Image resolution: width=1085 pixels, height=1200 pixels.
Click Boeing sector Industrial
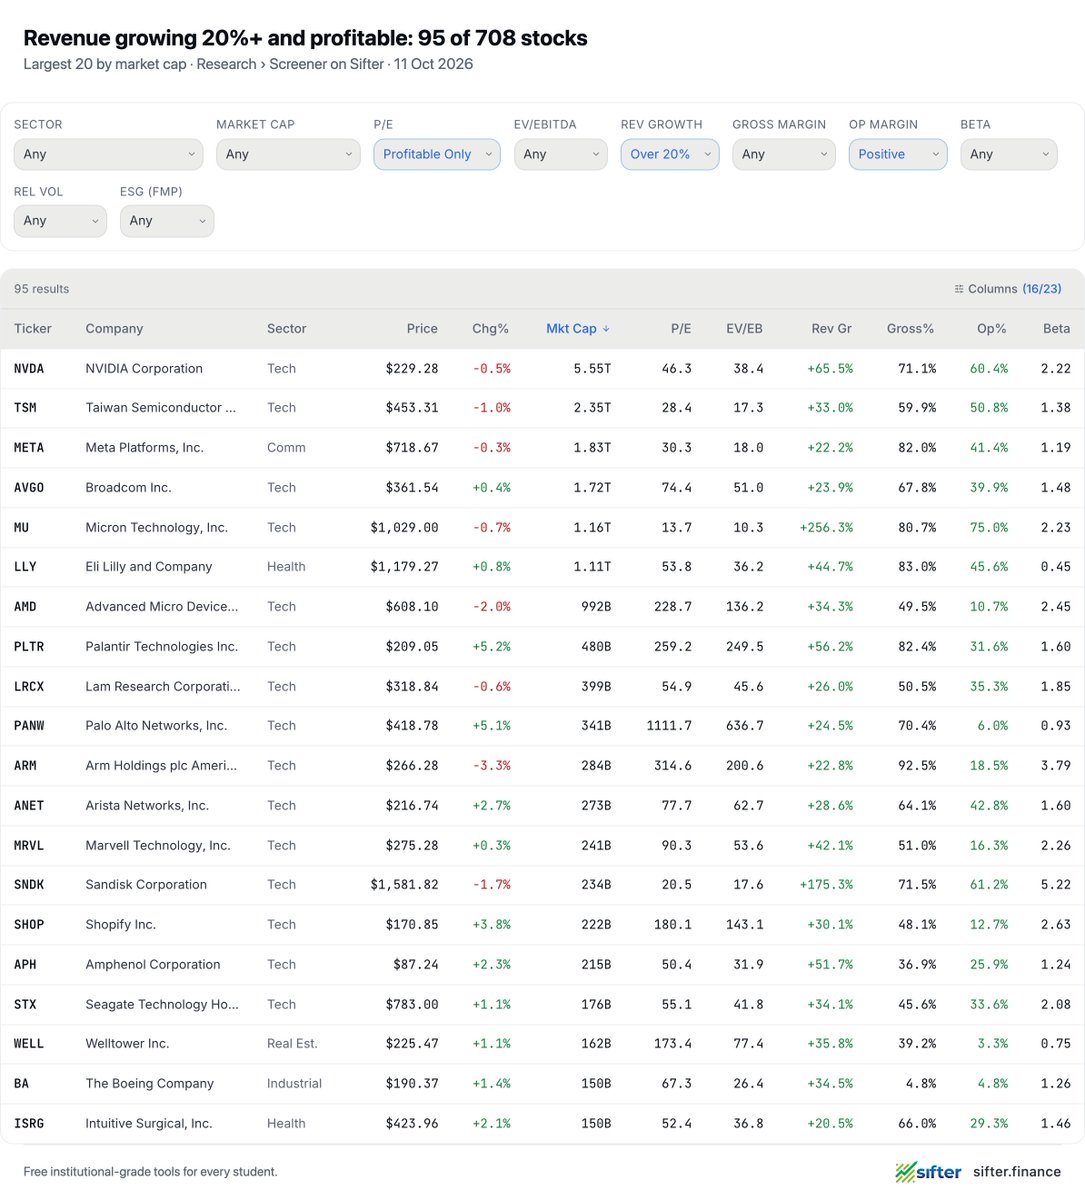click(294, 1084)
